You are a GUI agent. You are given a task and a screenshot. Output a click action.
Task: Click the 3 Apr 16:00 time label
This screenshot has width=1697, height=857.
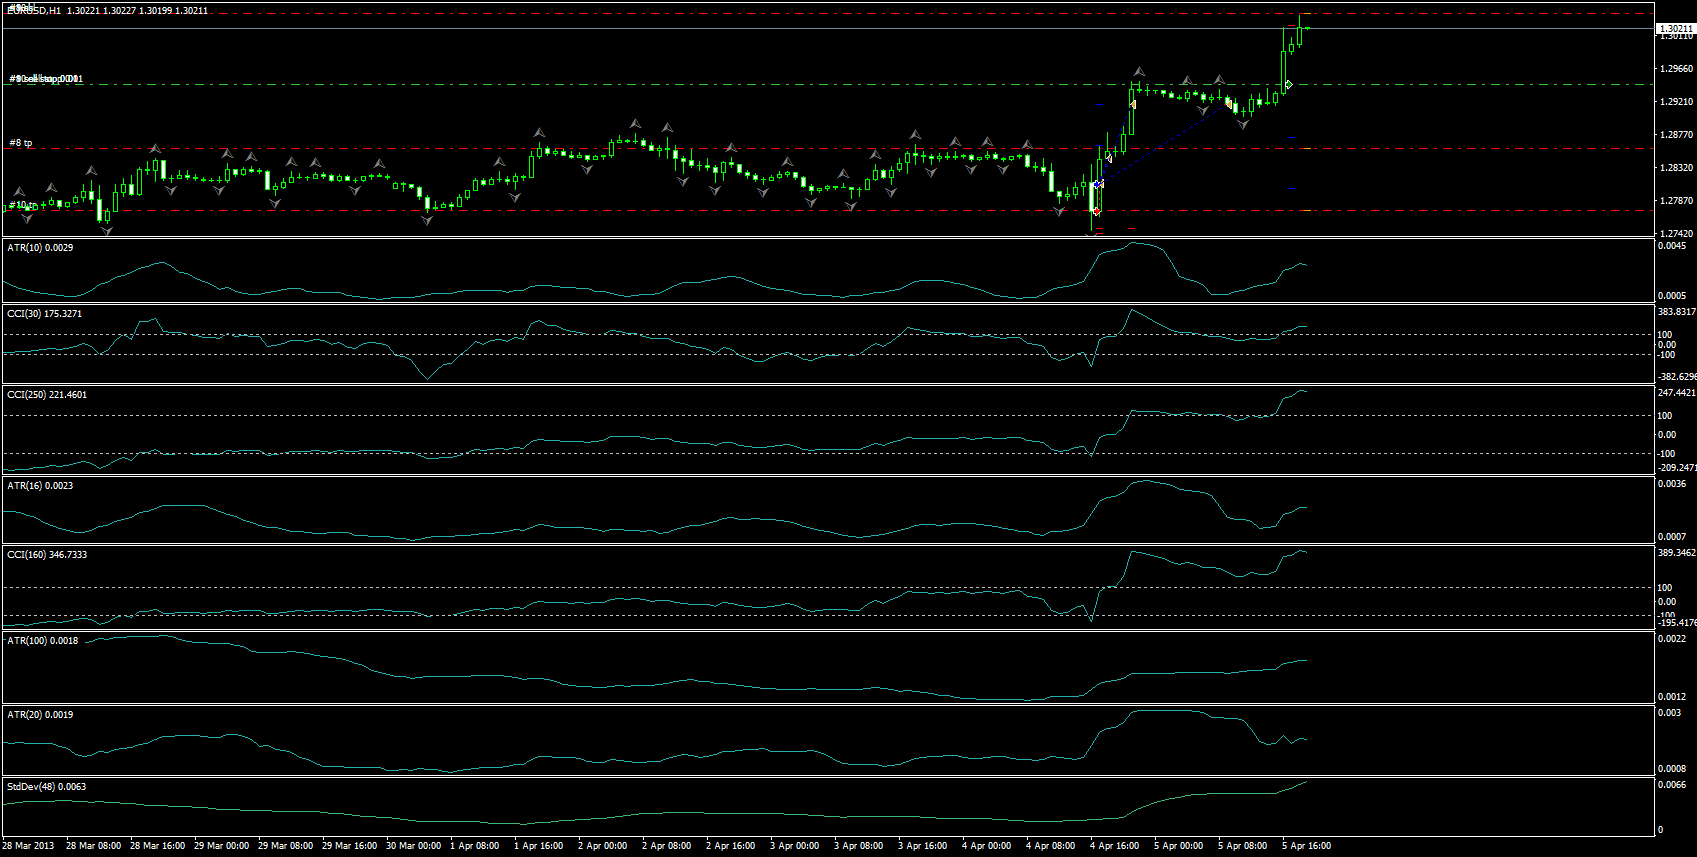tap(923, 846)
